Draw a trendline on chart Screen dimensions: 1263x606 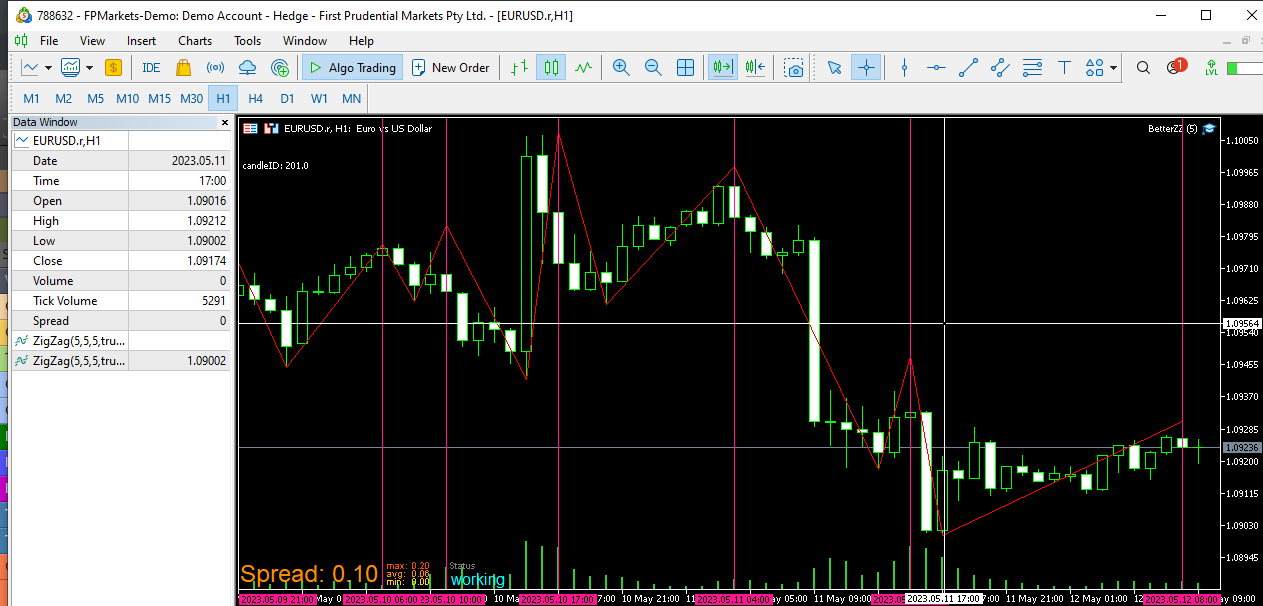tap(968, 68)
